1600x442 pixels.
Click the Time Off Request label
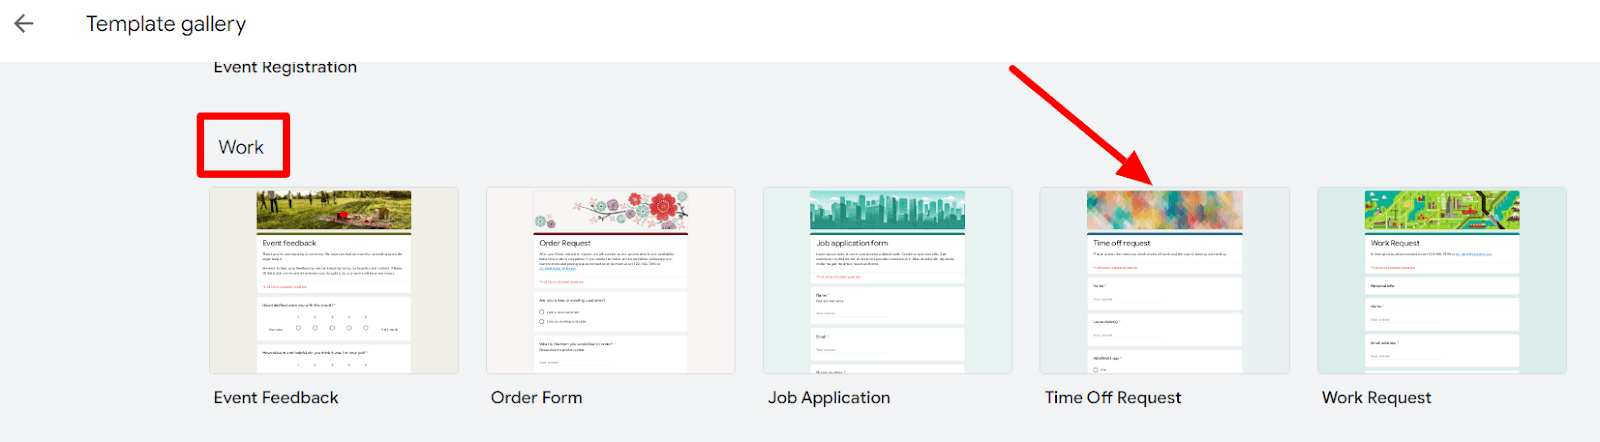(1113, 398)
